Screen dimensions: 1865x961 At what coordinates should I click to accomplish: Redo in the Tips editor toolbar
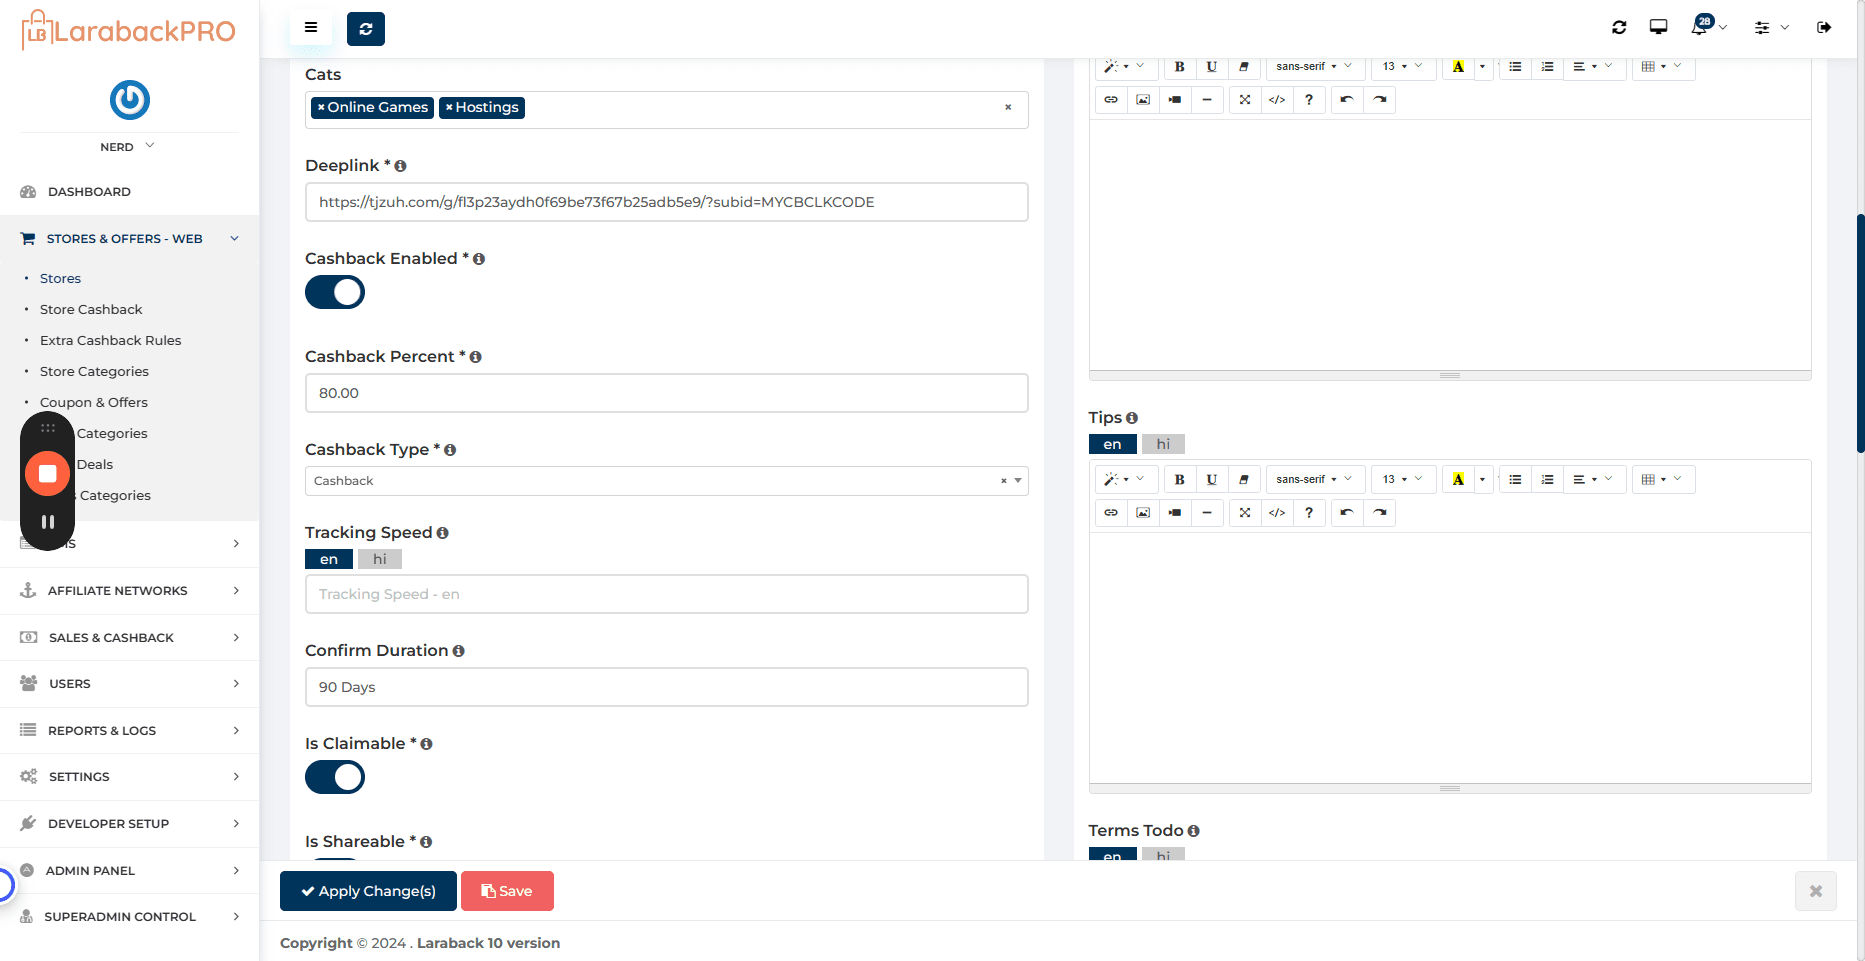click(x=1380, y=513)
